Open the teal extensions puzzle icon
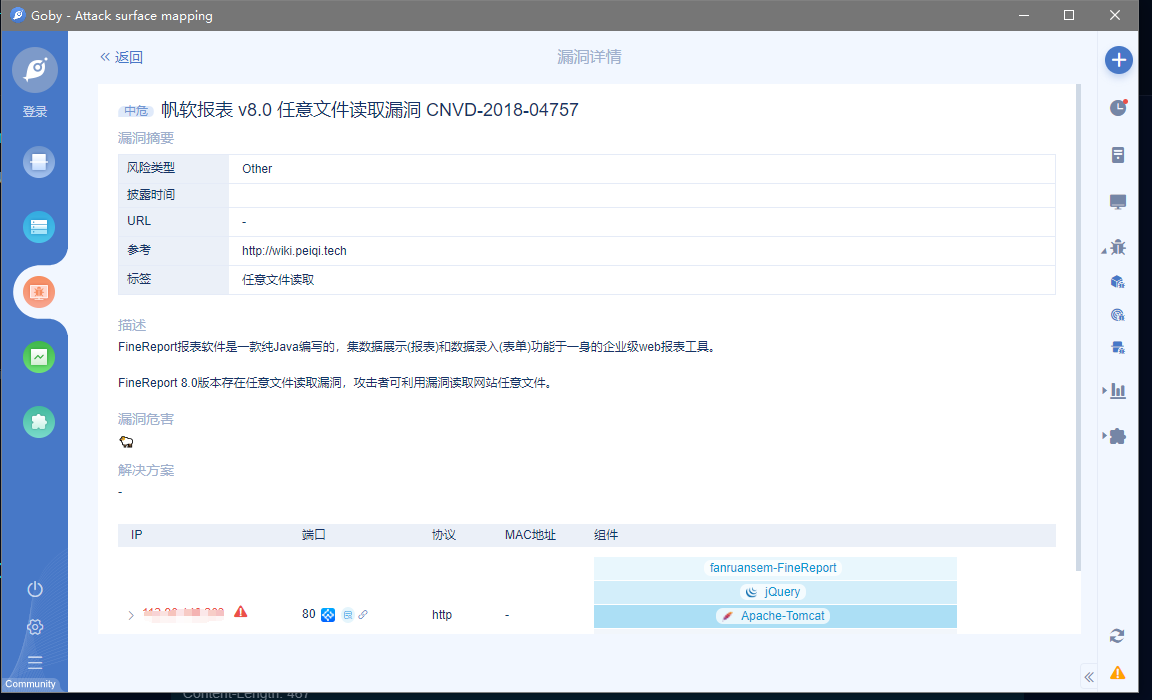Viewport: 1152px width, 700px height. [x=39, y=422]
